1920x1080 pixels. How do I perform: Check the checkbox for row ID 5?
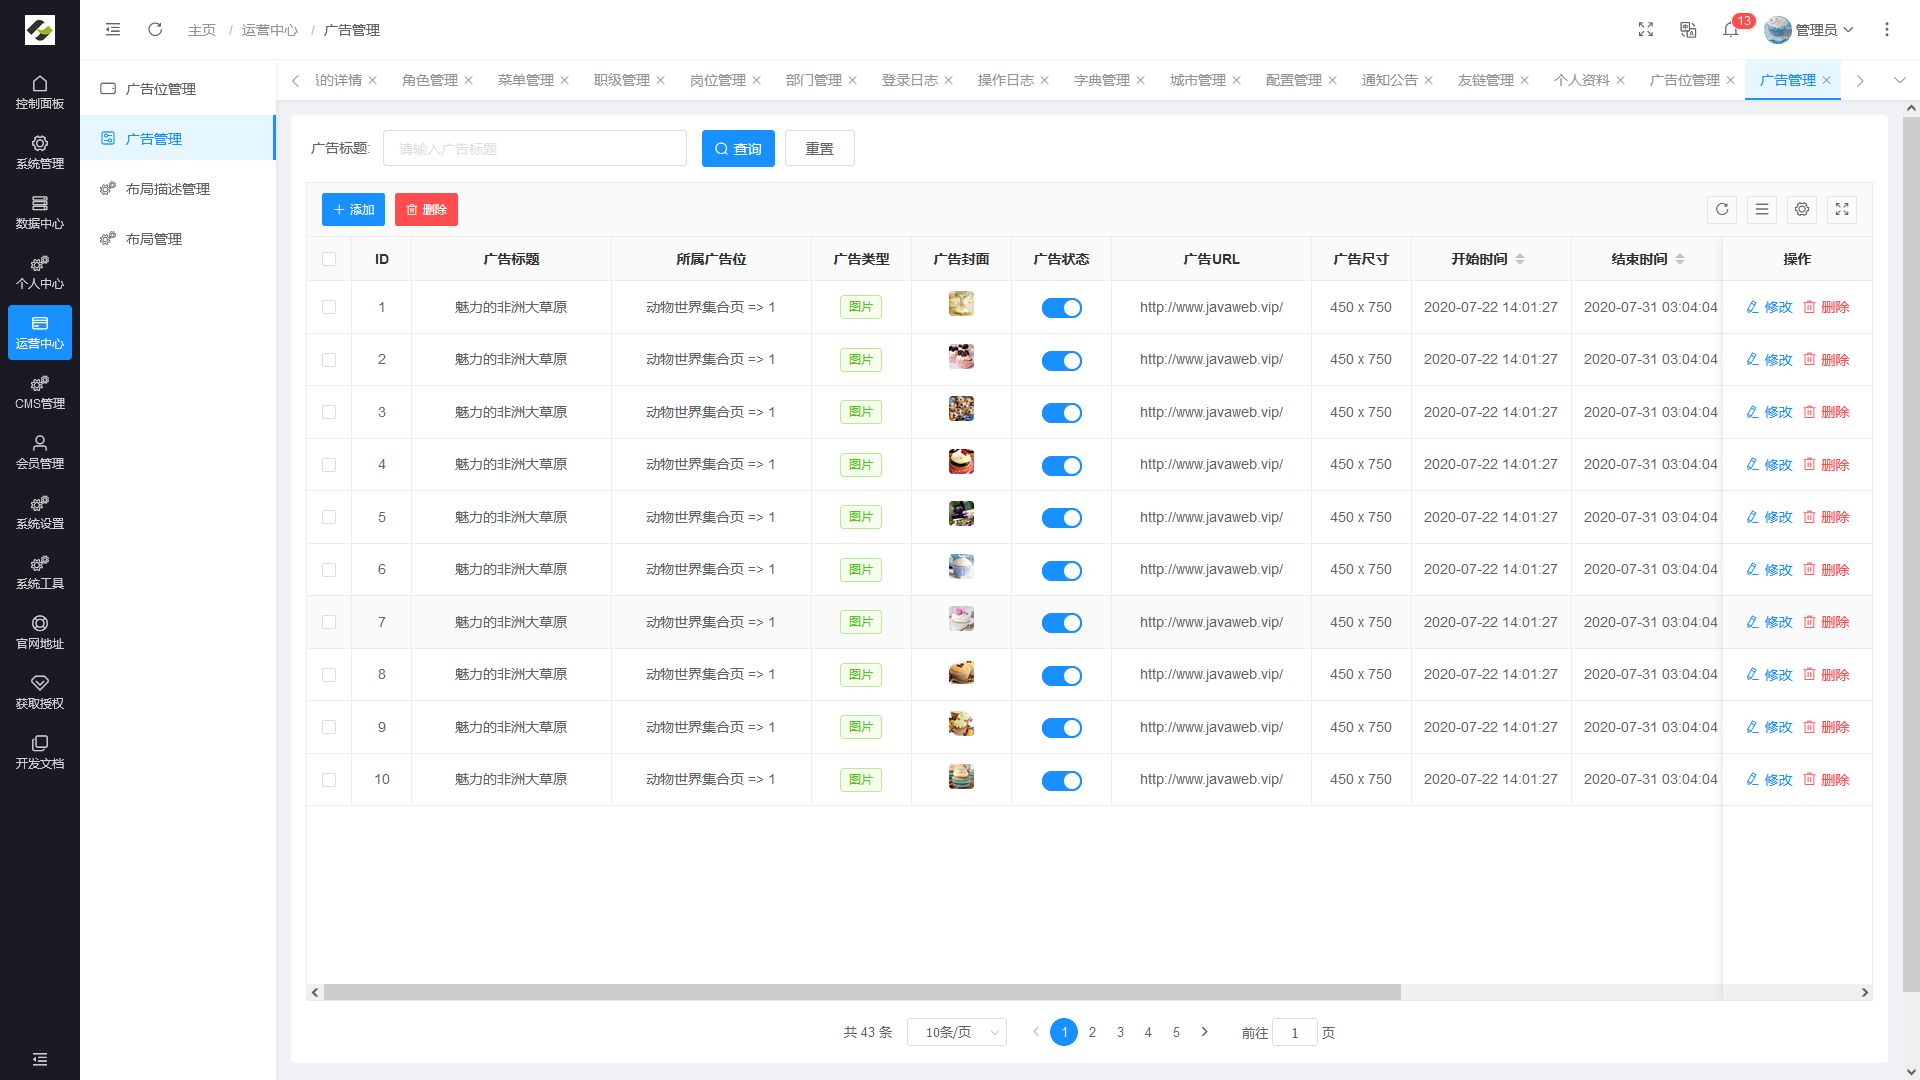pos(329,517)
